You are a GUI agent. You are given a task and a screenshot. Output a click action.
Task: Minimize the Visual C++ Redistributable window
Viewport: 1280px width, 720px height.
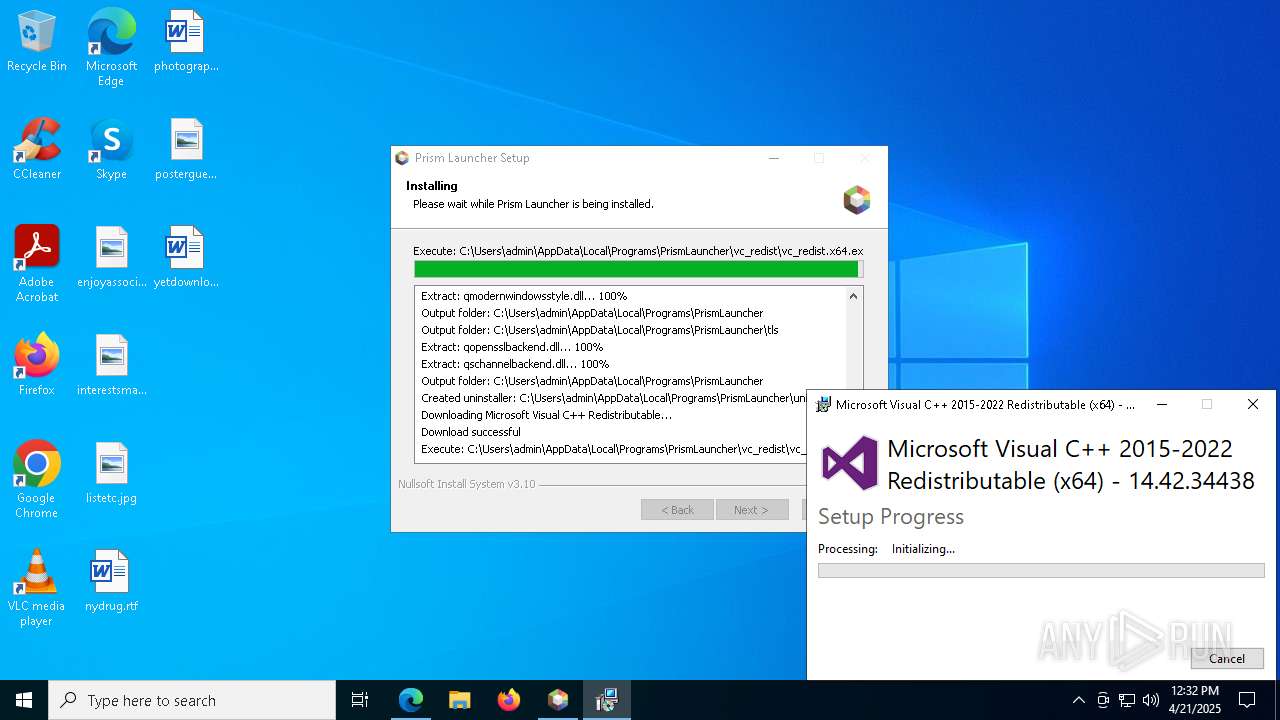(x=1161, y=404)
